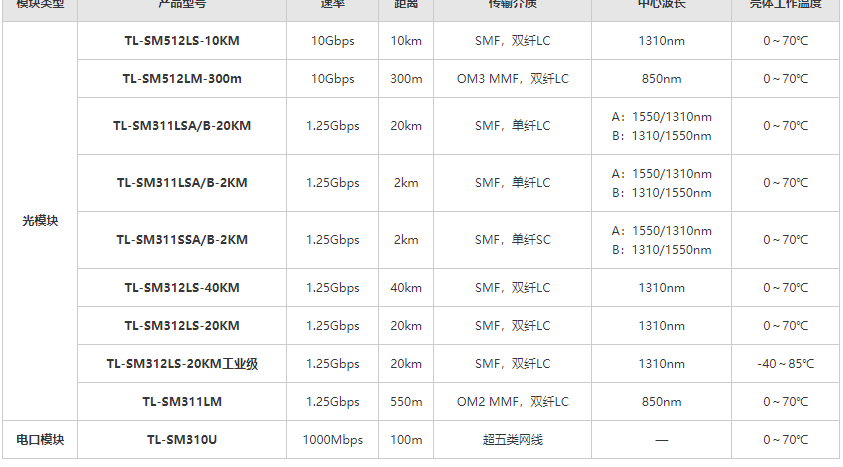Click the 电口模块 module type cell
Image resolution: width=843 pixels, height=467 pixels.
(40, 440)
